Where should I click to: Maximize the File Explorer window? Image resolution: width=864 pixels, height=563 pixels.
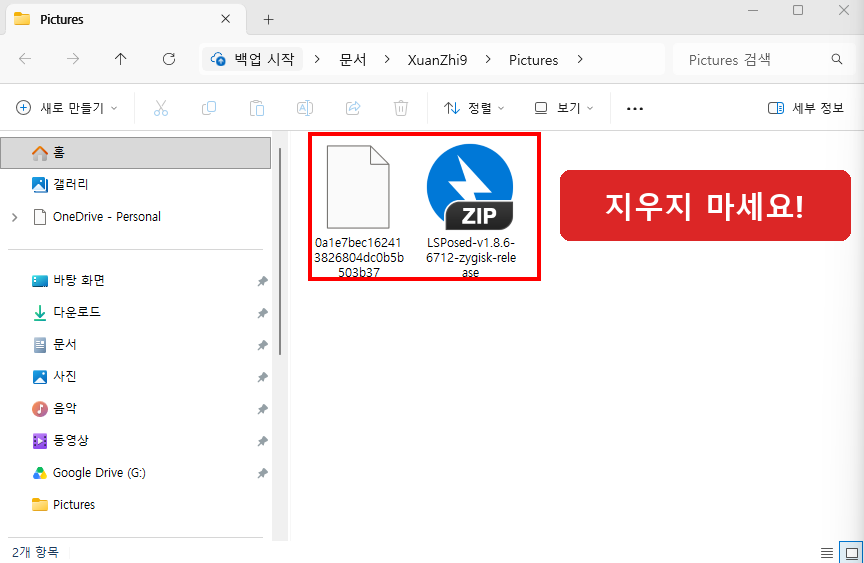tap(798, 10)
